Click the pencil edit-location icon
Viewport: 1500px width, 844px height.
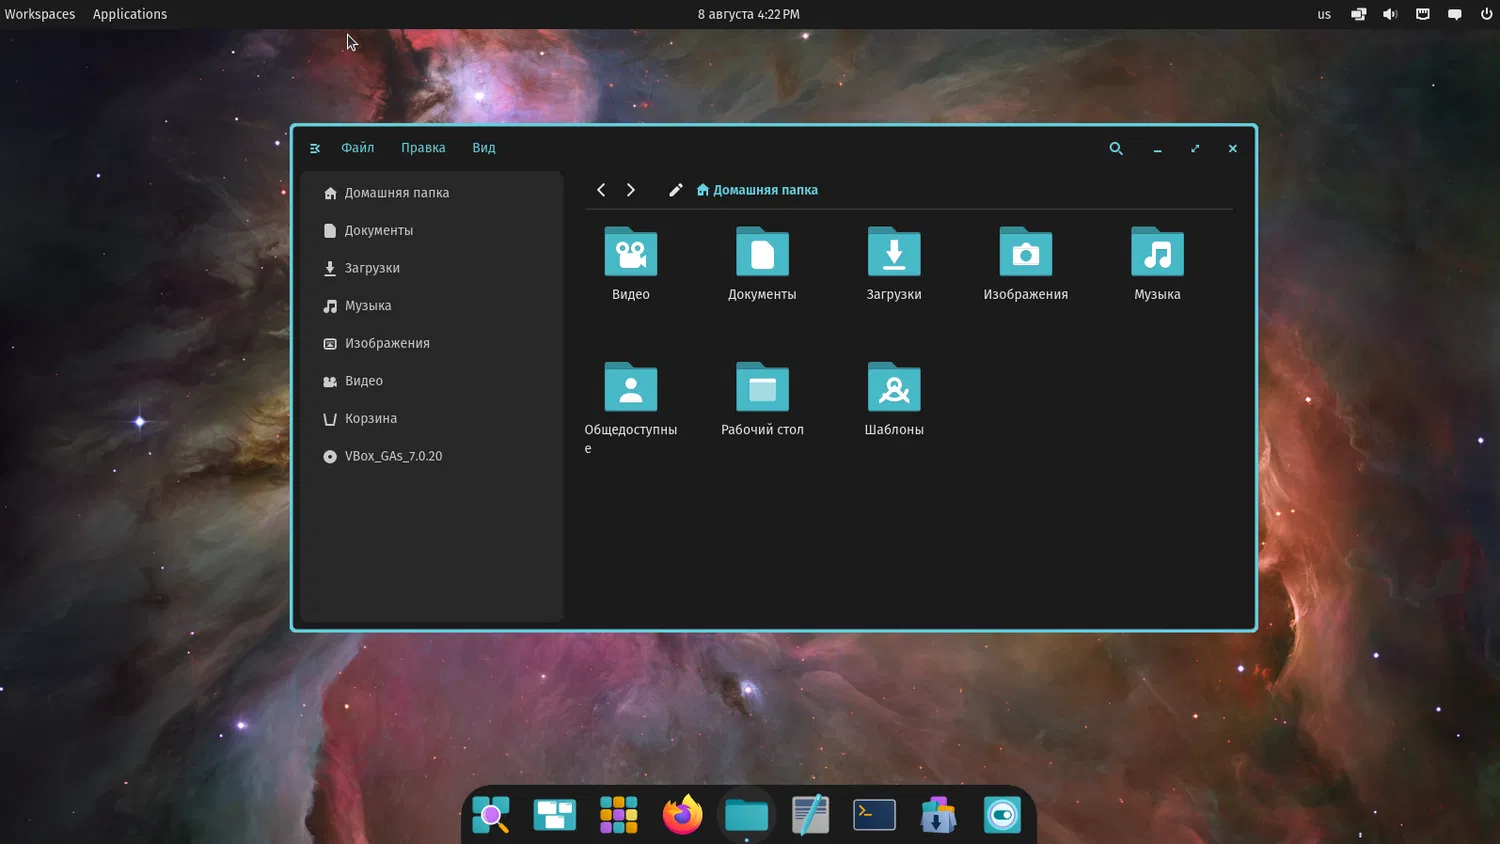point(676,190)
